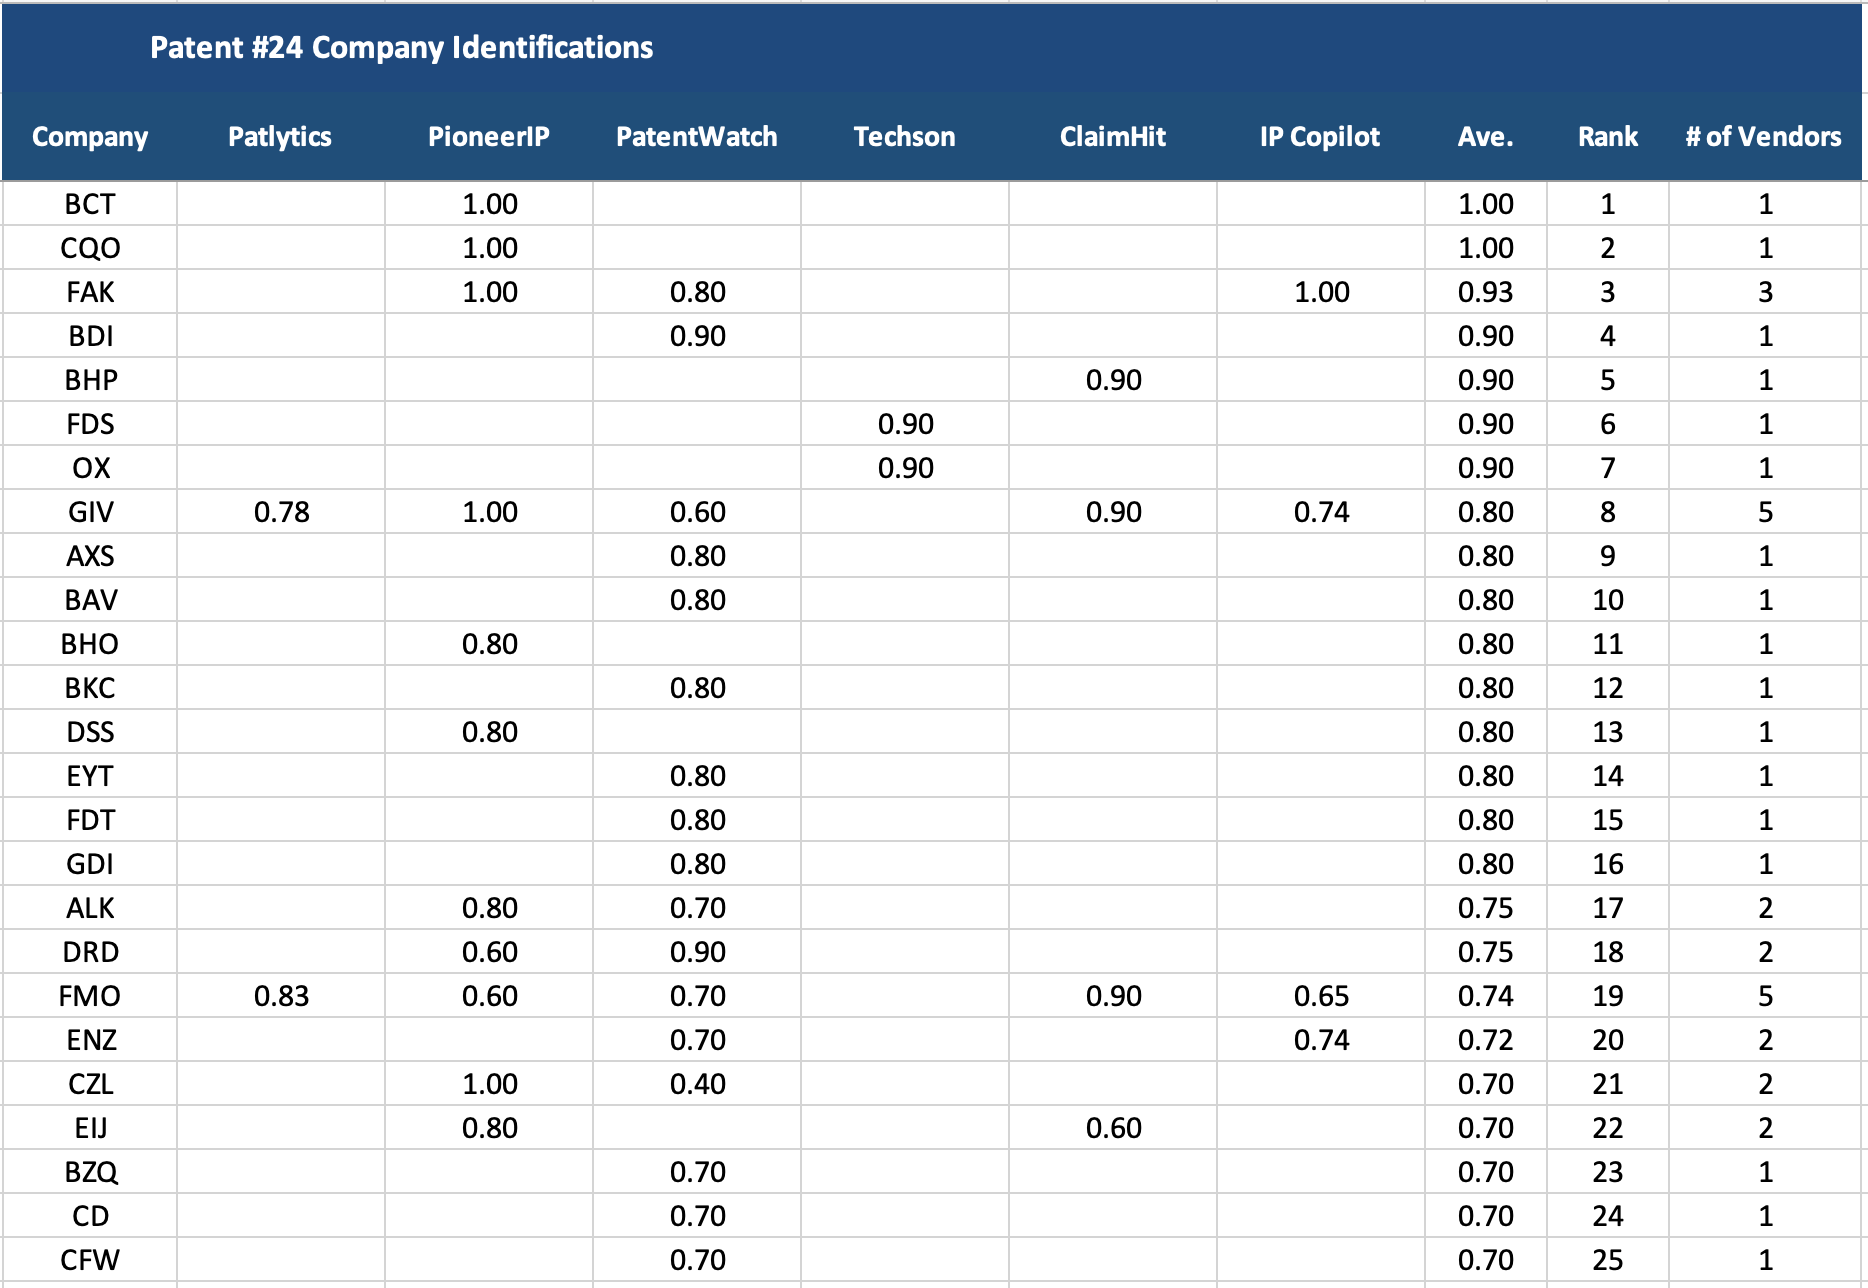Screen dimensions: 1868x1288
Task: Click the BKC company cell
Action: point(90,688)
